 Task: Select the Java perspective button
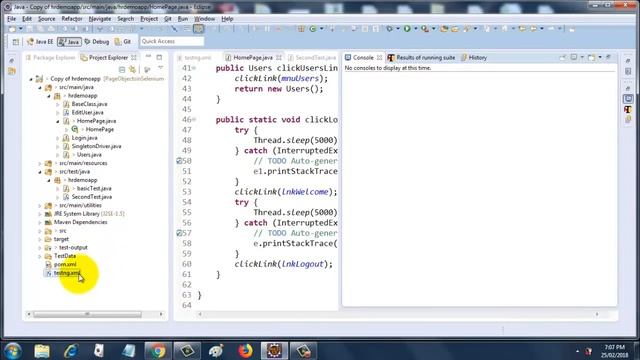(69, 42)
